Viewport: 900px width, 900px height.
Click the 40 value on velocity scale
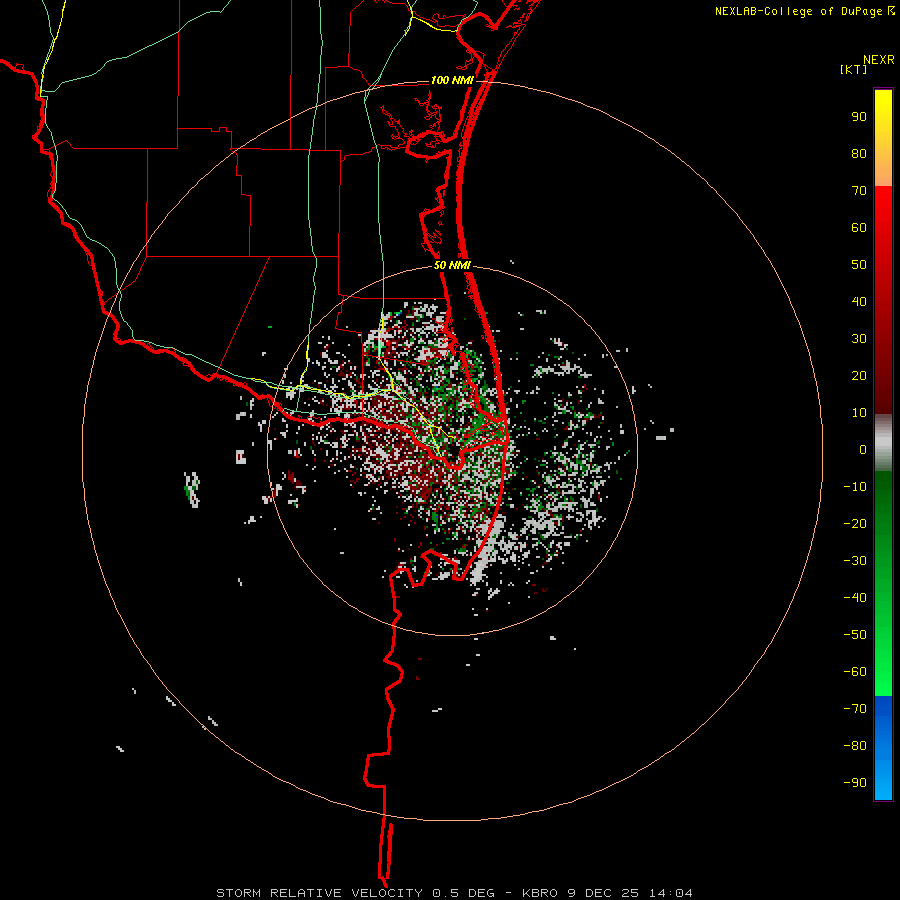[x=859, y=302]
